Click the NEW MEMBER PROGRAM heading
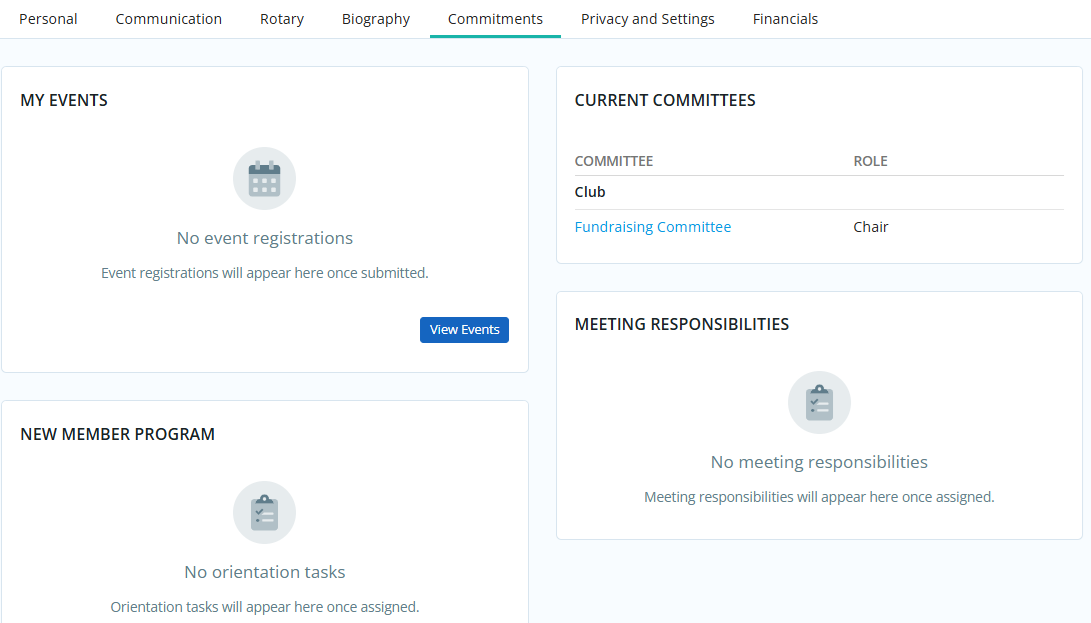The width and height of the screenshot is (1091, 623). click(x=118, y=434)
